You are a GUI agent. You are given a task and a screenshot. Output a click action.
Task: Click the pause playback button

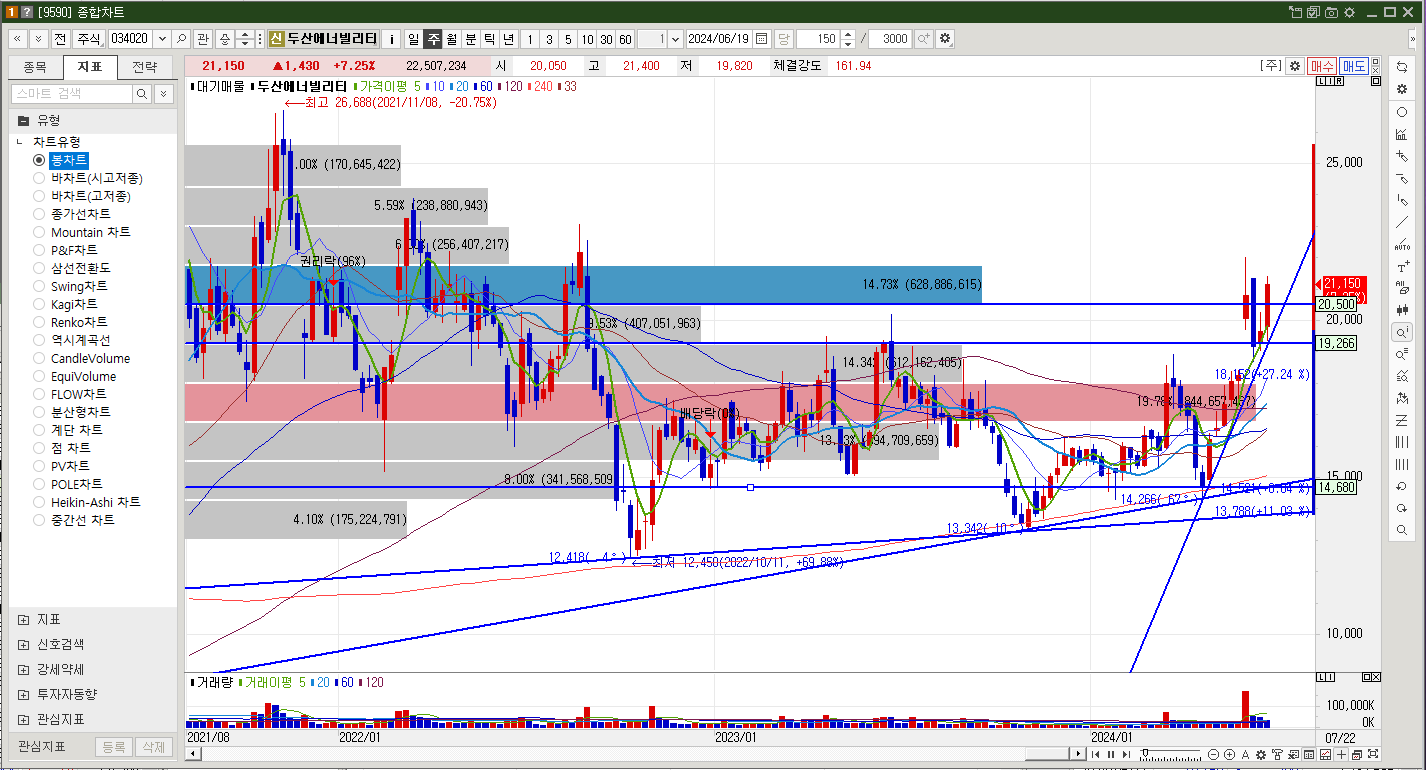[x=1111, y=754]
